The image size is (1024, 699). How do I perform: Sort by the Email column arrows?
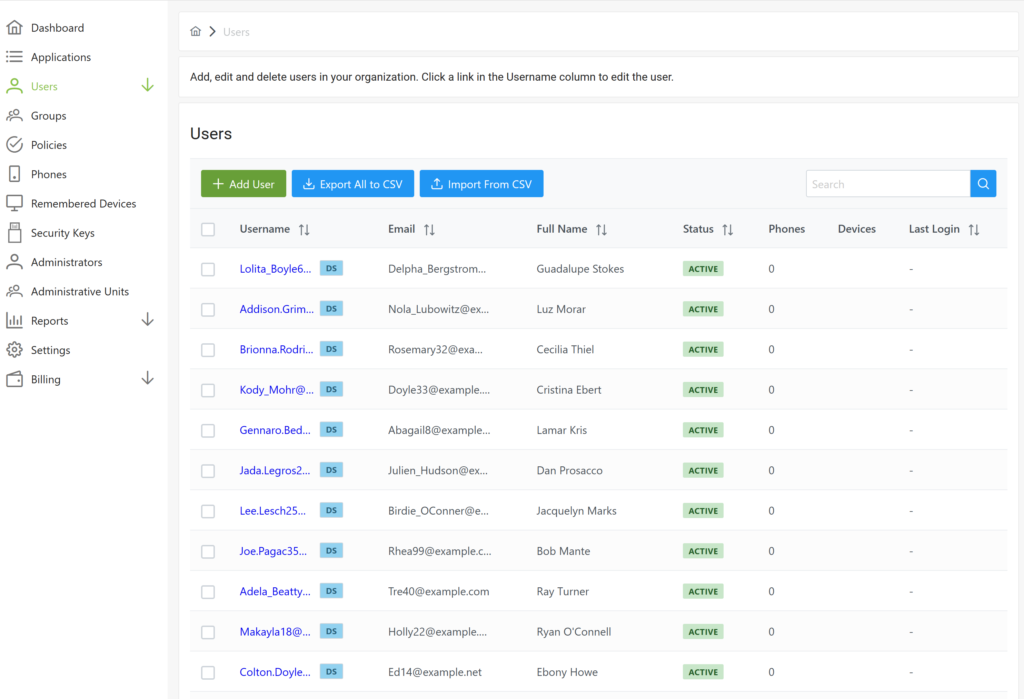(x=430, y=229)
